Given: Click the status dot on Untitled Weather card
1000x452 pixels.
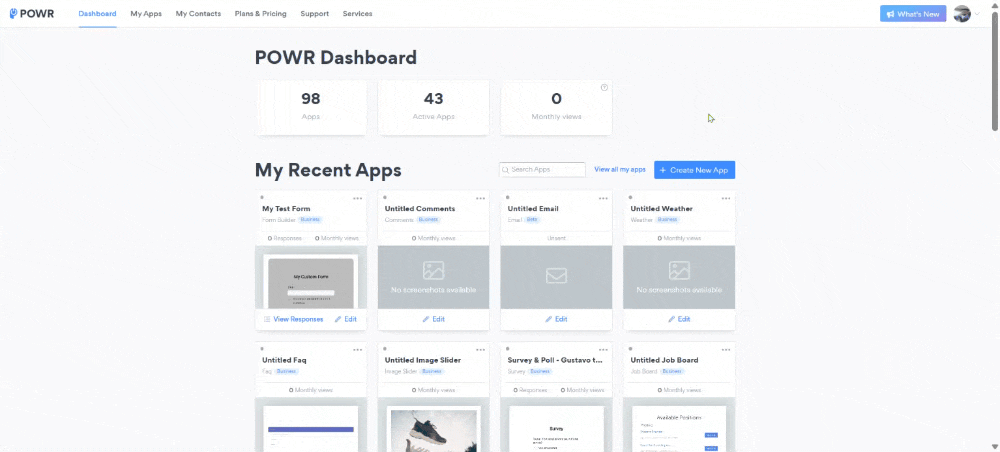Looking at the screenshot, I should click(x=630, y=198).
